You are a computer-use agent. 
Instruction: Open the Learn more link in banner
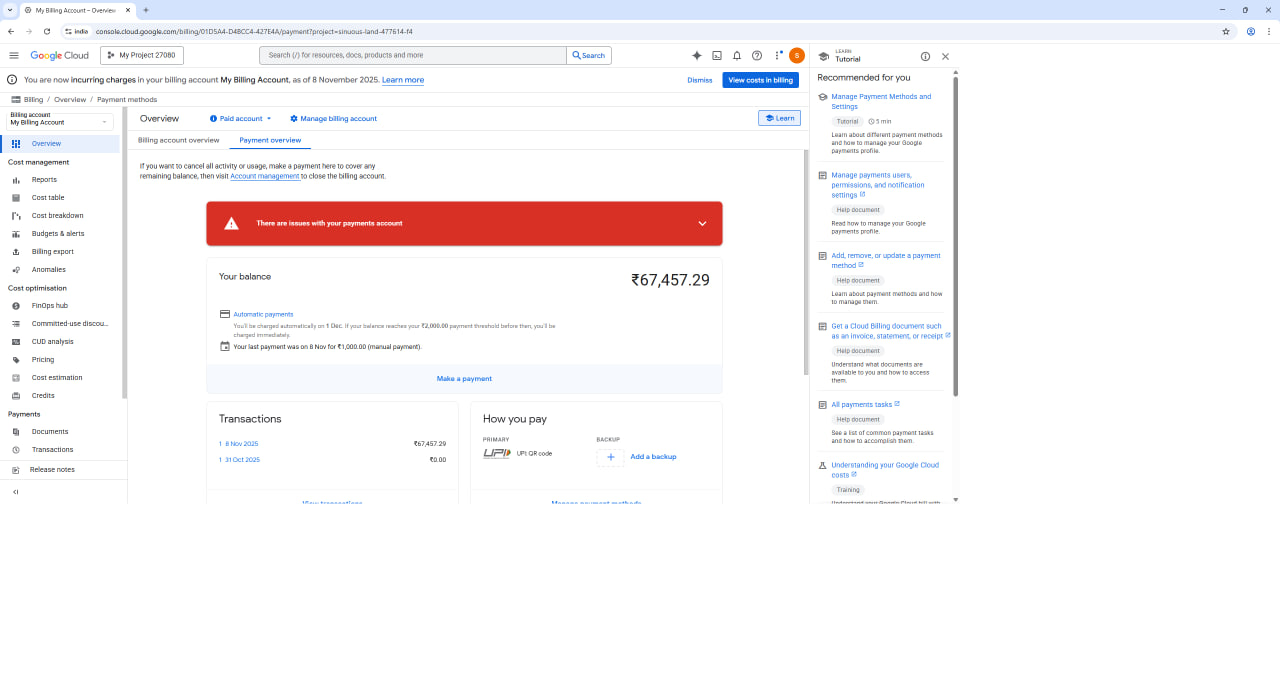pyautogui.click(x=403, y=80)
